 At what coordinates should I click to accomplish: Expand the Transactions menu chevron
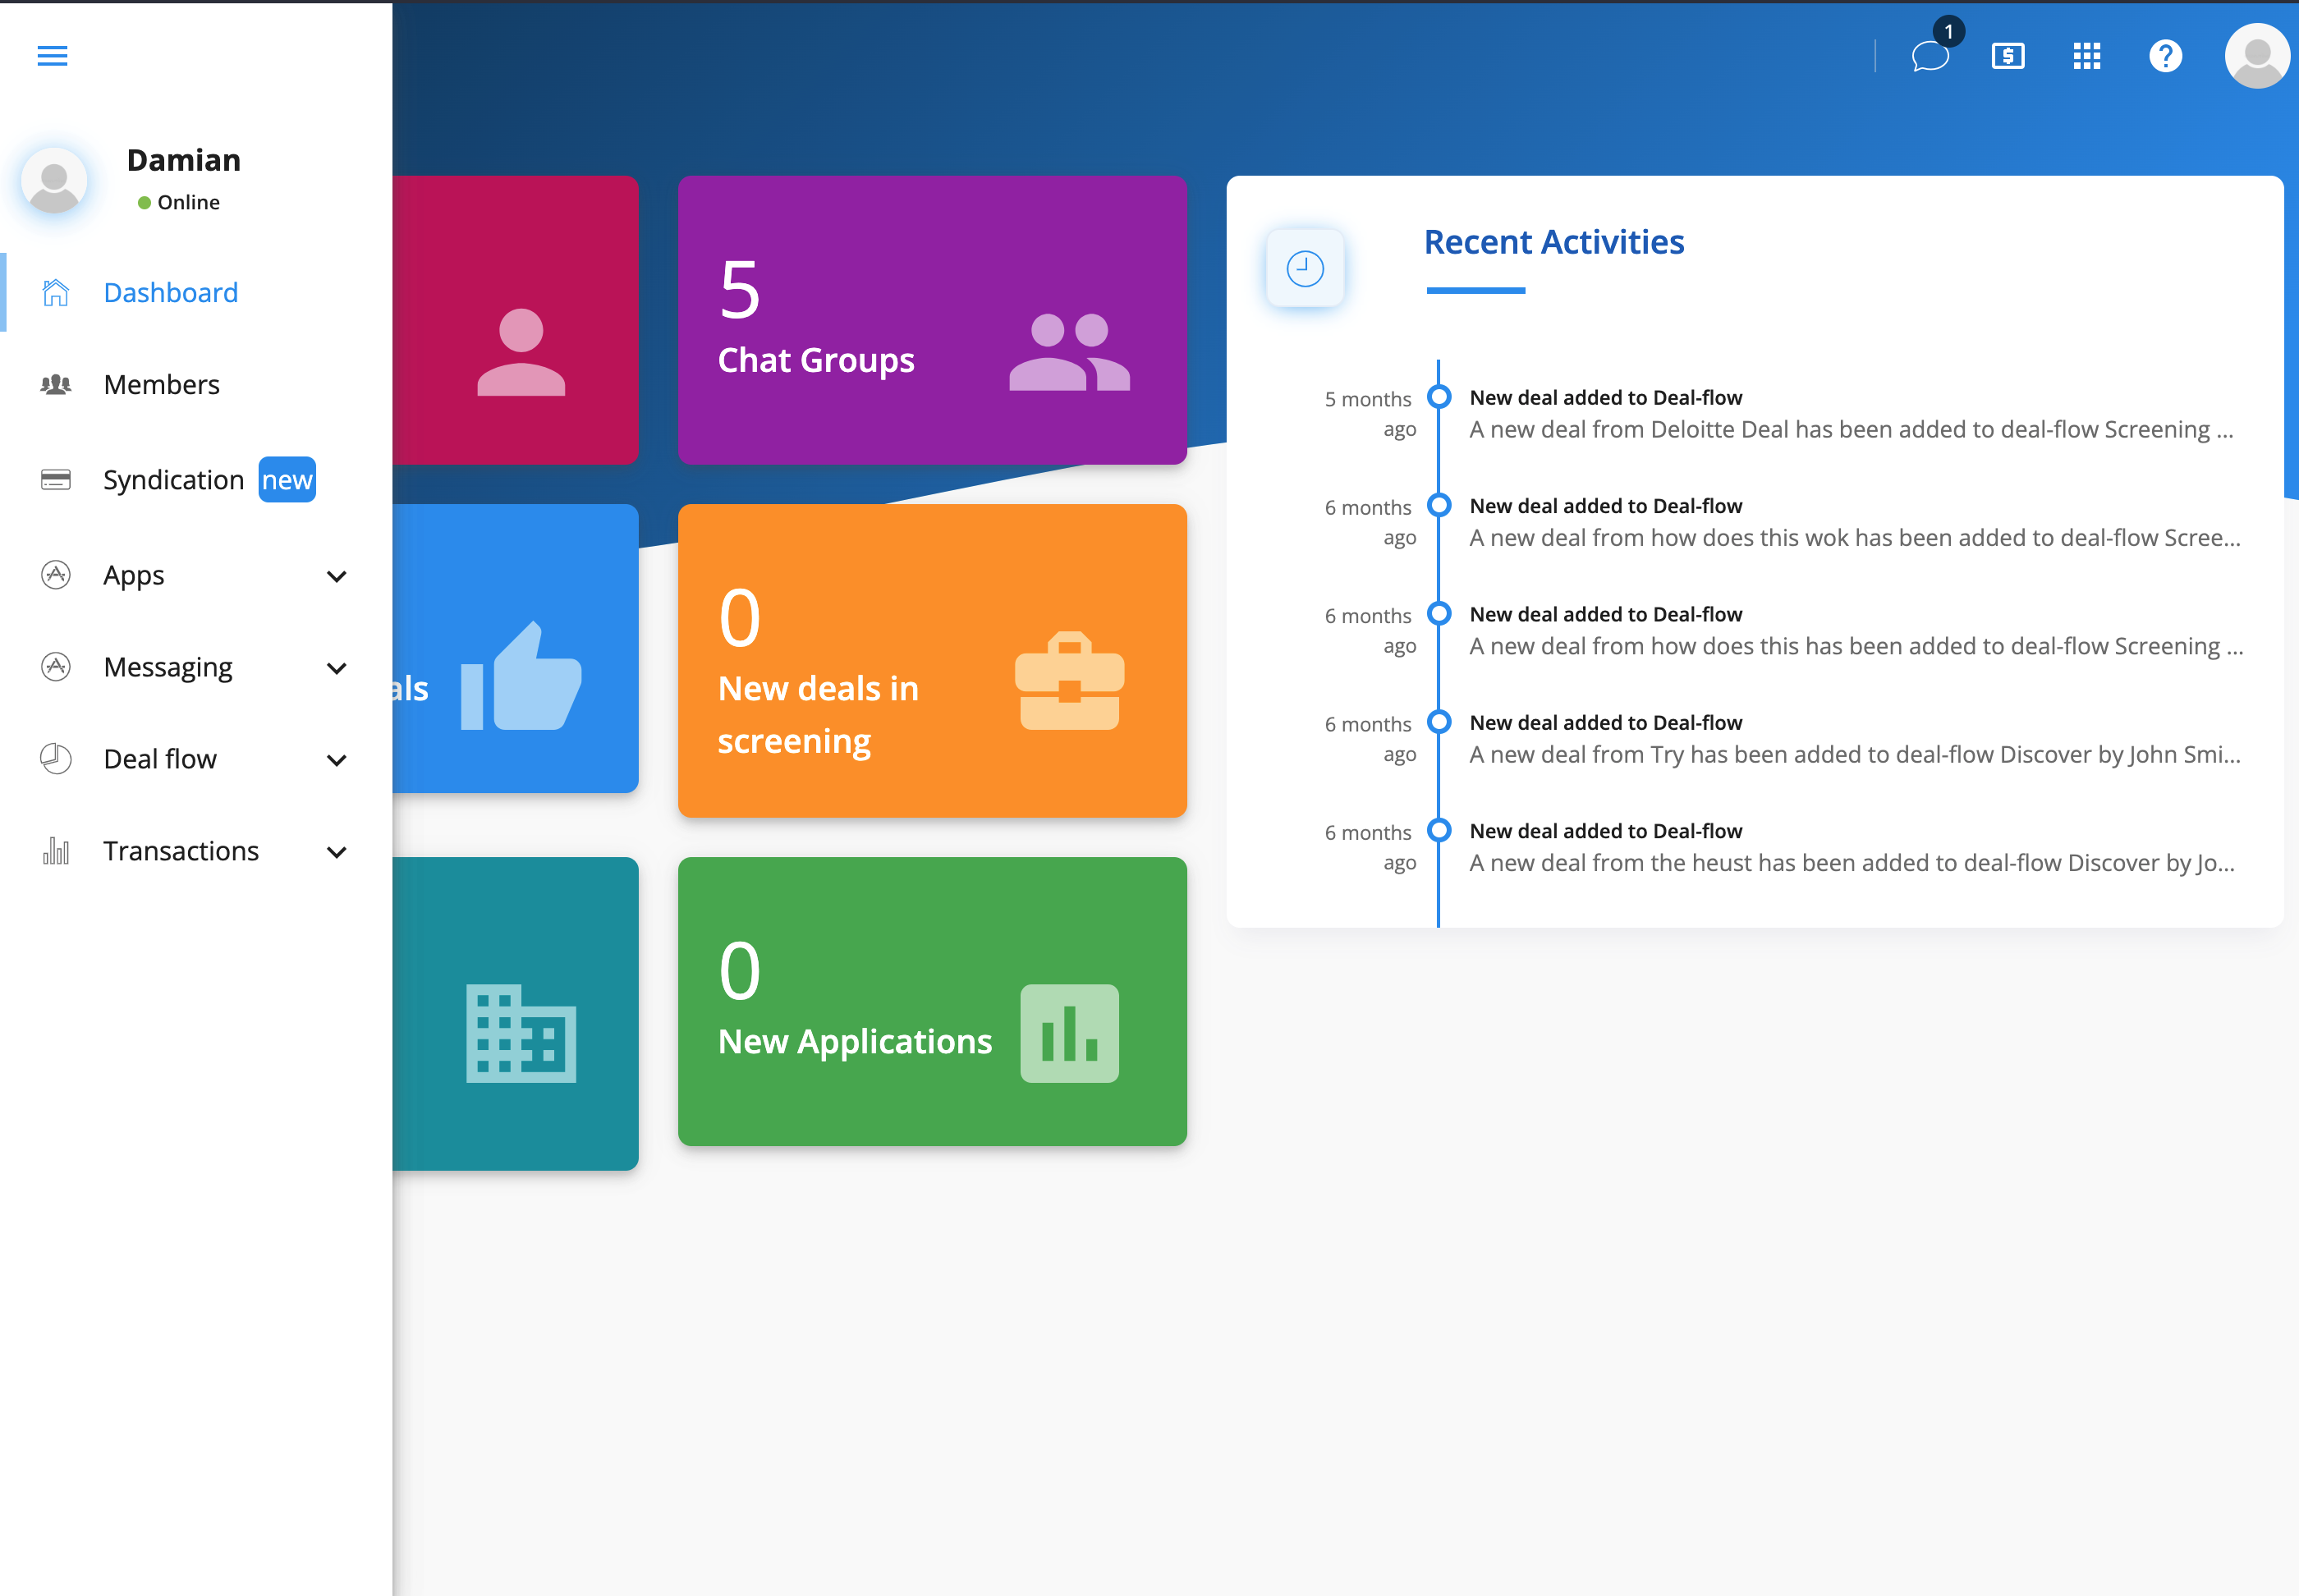click(337, 852)
